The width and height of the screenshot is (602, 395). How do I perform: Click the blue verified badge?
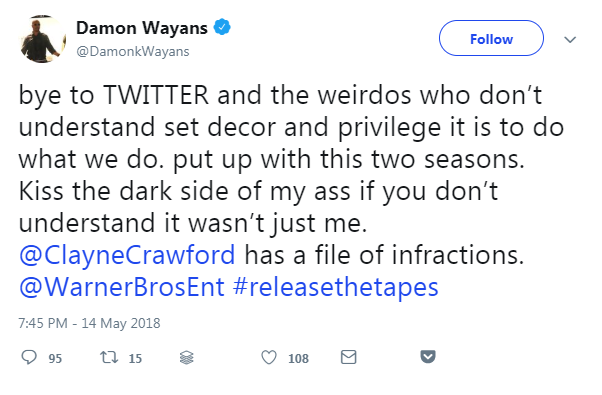[222, 28]
